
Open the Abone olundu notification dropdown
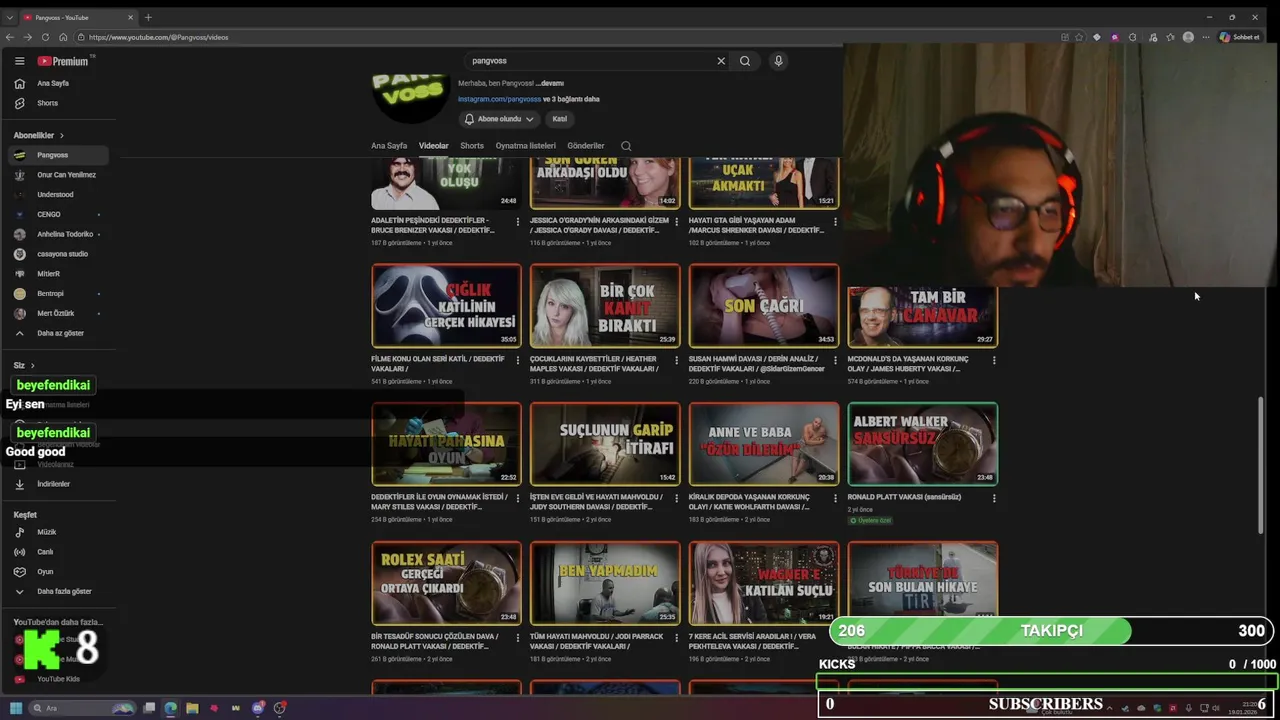499,119
